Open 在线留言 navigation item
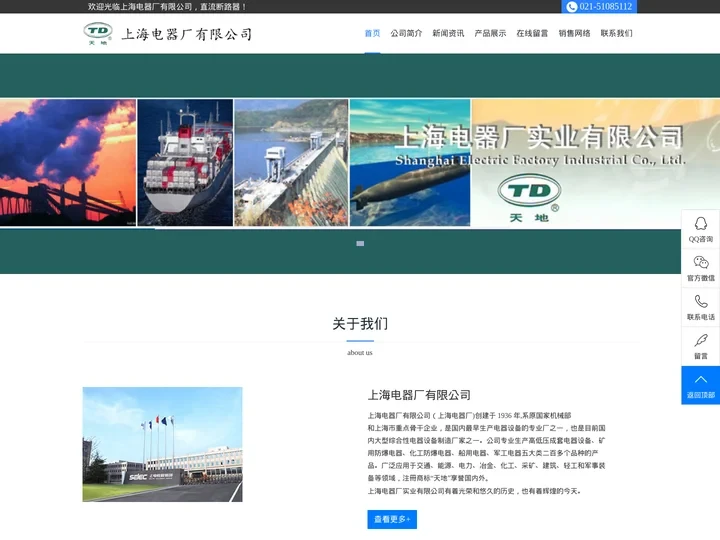This screenshot has width=720, height=540. click(532, 33)
